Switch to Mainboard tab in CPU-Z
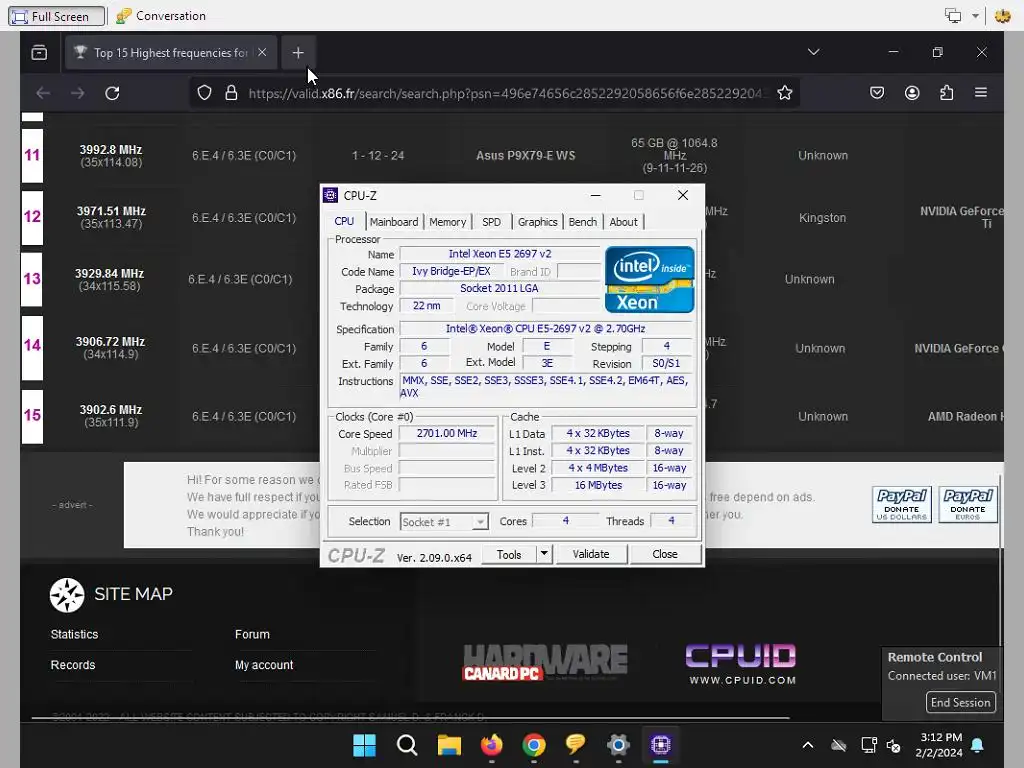 pyautogui.click(x=394, y=222)
